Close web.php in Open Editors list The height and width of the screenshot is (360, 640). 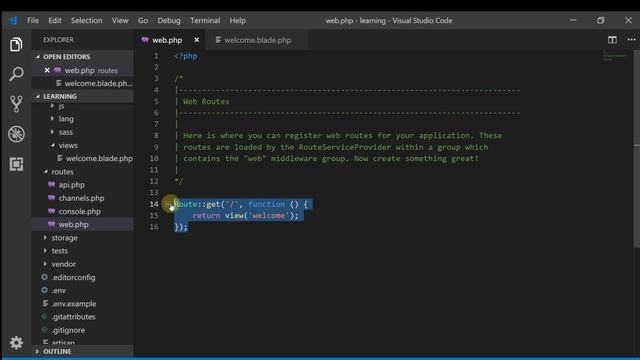coord(47,70)
